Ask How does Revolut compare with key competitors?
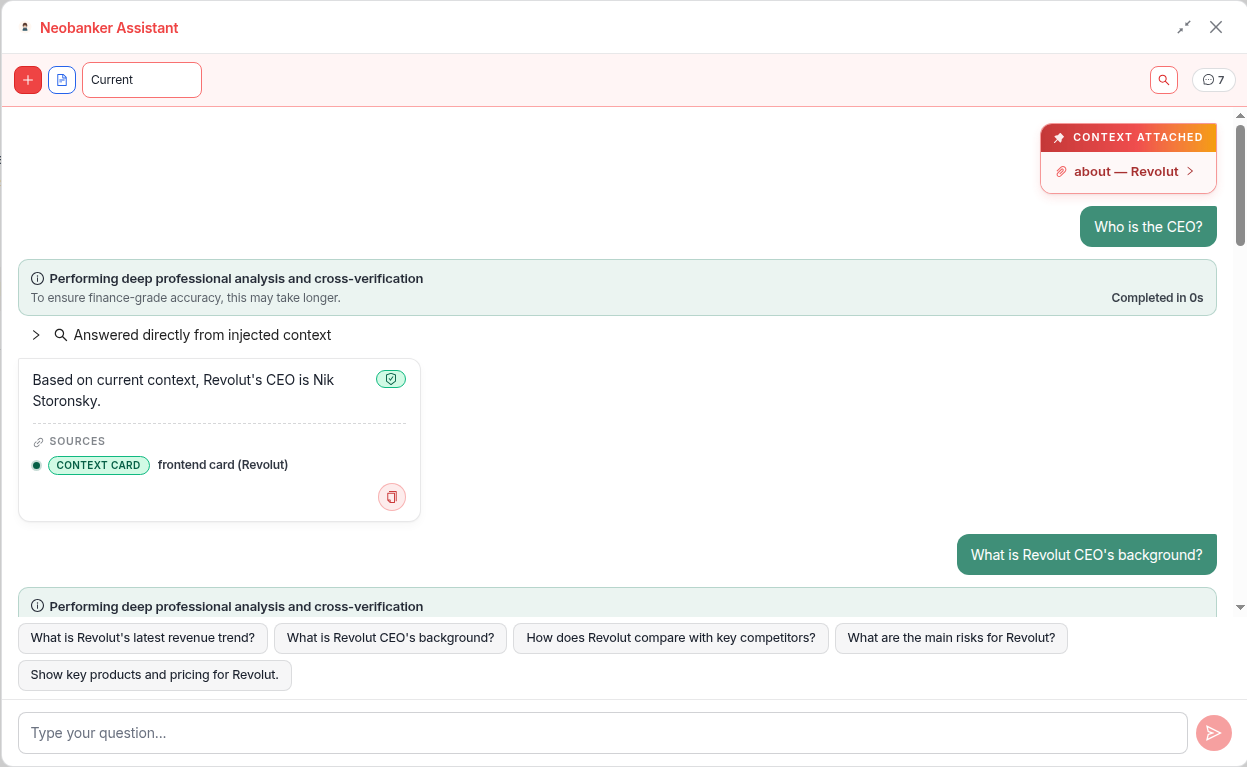Image resolution: width=1247 pixels, height=767 pixels. click(670, 637)
